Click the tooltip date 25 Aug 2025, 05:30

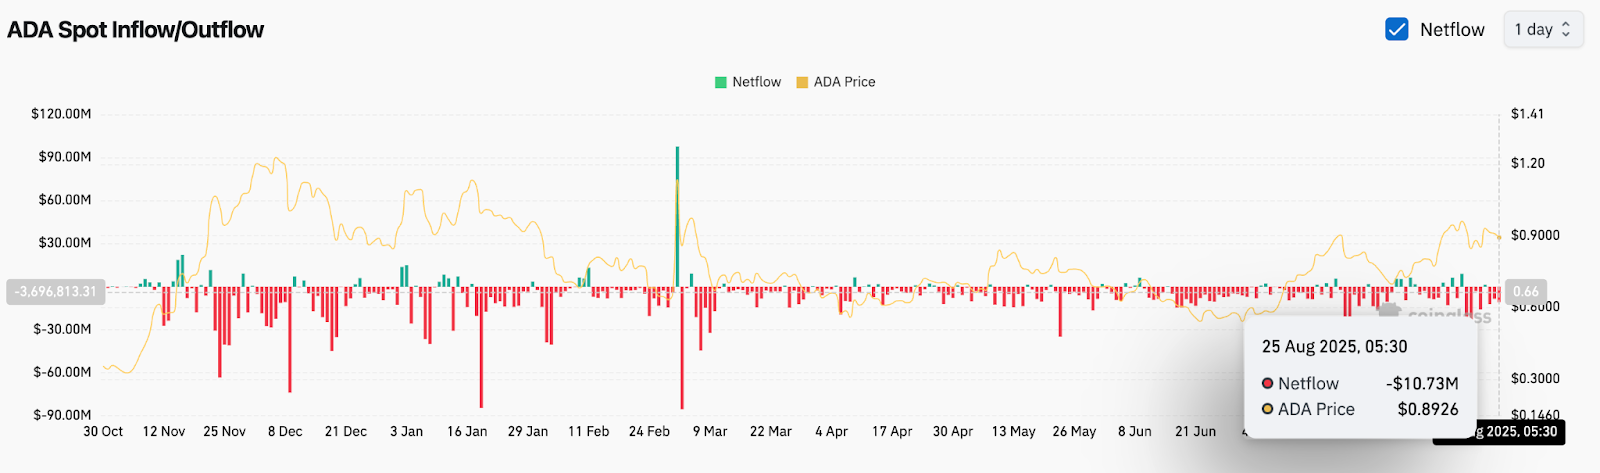(x=1334, y=346)
